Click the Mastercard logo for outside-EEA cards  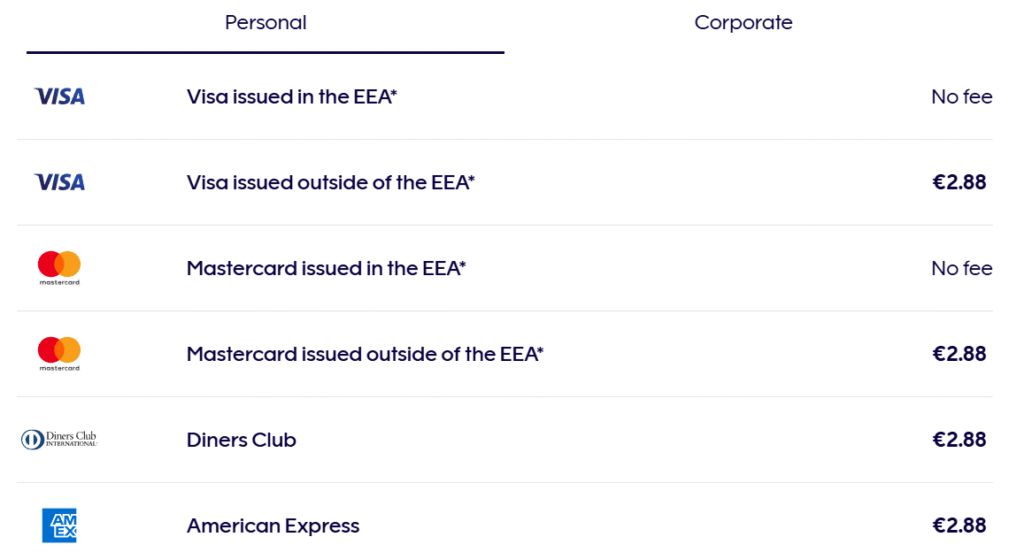point(59,353)
